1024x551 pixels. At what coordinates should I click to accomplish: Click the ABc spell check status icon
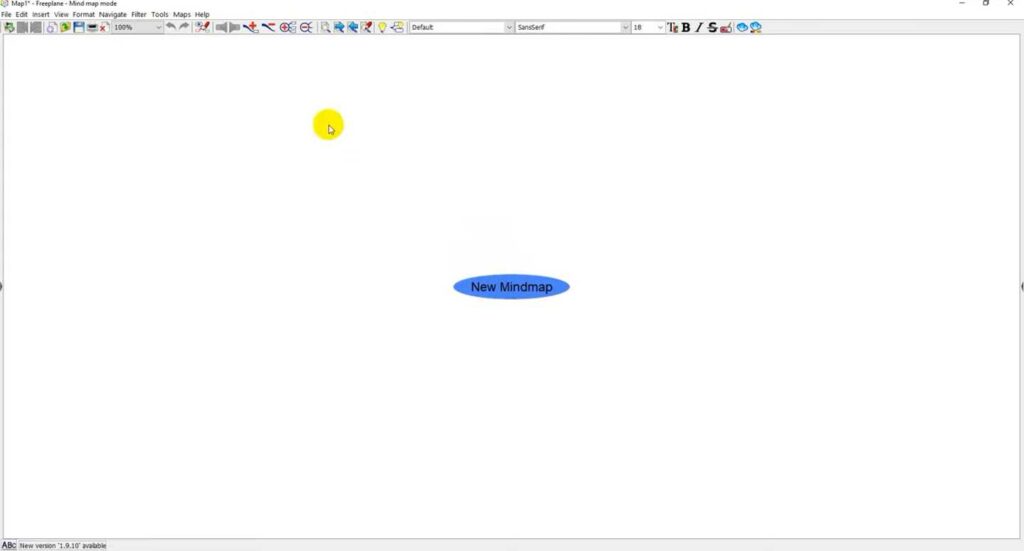(8, 545)
